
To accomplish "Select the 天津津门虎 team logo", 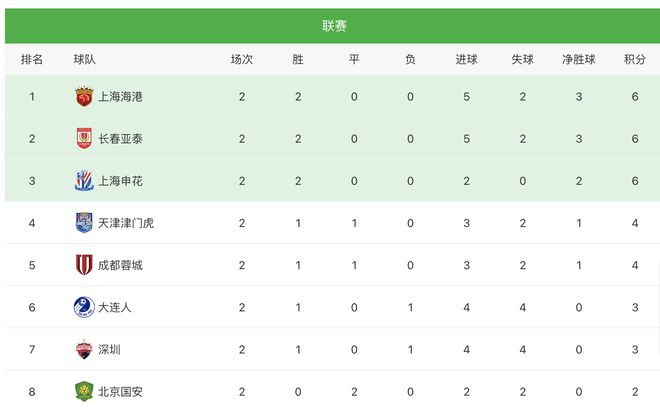I will click(84, 223).
